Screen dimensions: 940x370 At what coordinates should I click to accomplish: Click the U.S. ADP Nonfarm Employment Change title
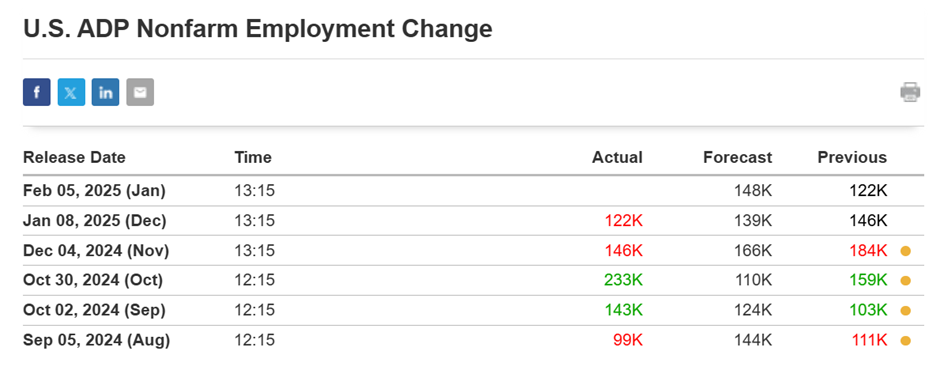(258, 29)
